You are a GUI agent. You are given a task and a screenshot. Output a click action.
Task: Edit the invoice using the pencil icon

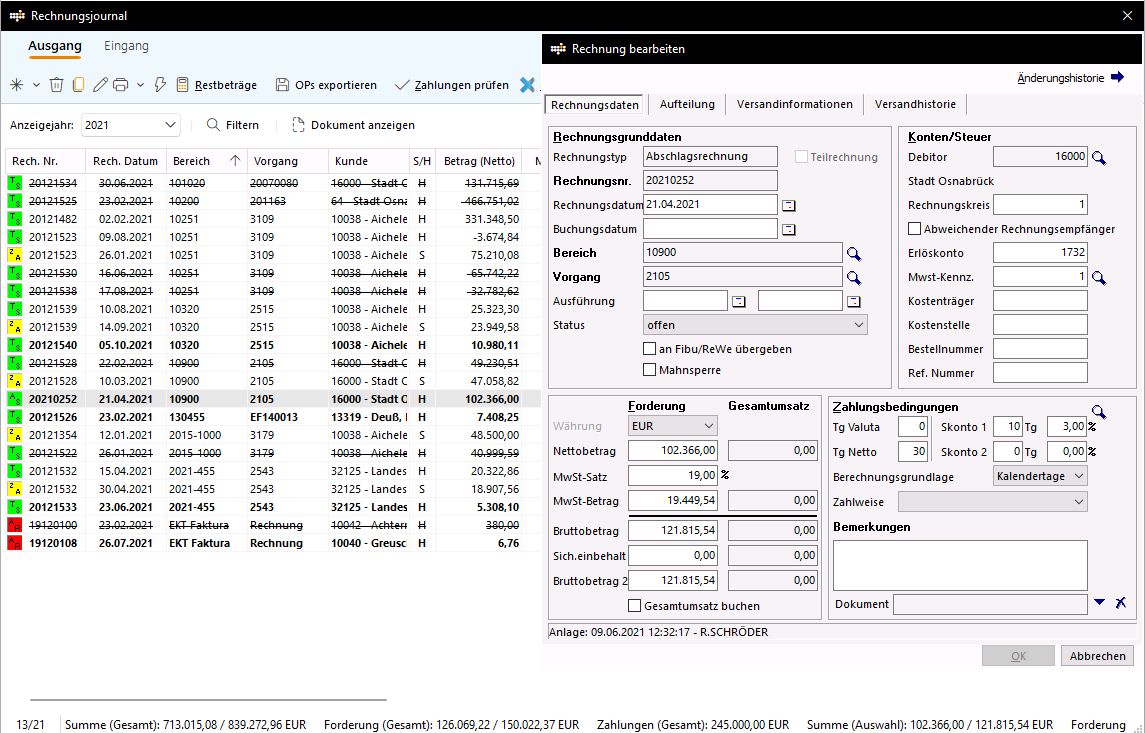click(x=100, y=85)
